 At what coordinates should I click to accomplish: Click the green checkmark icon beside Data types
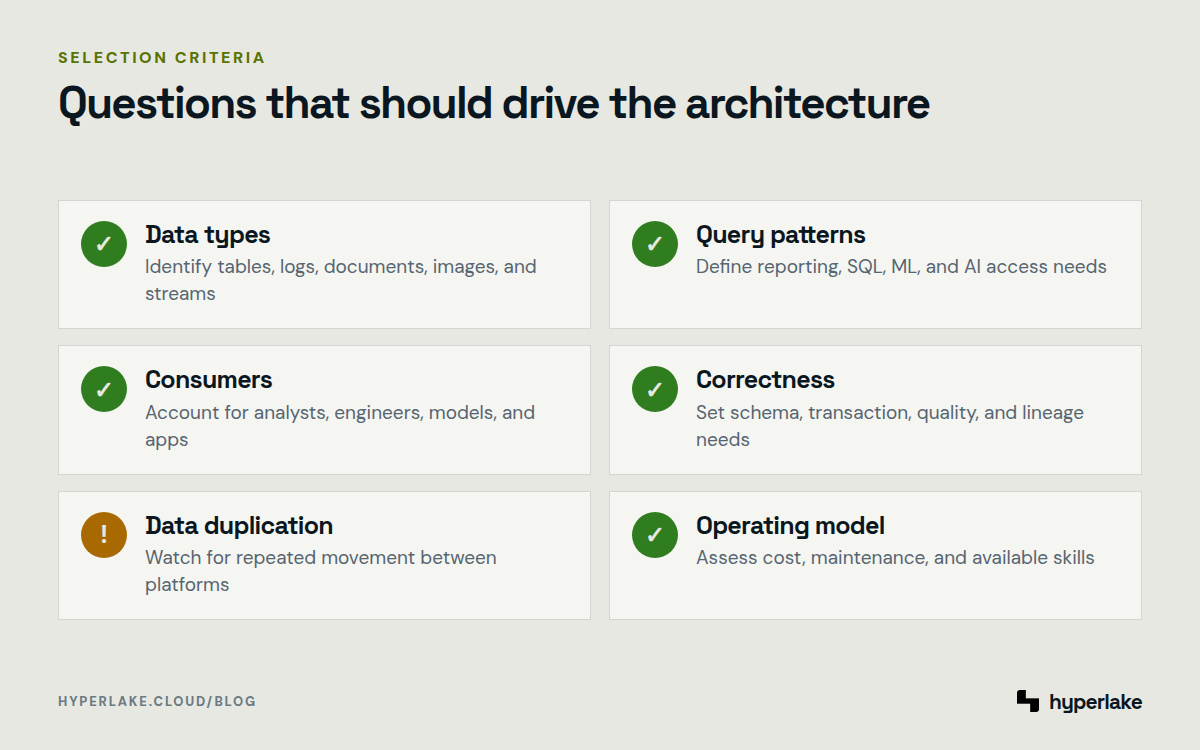[104, 244]
